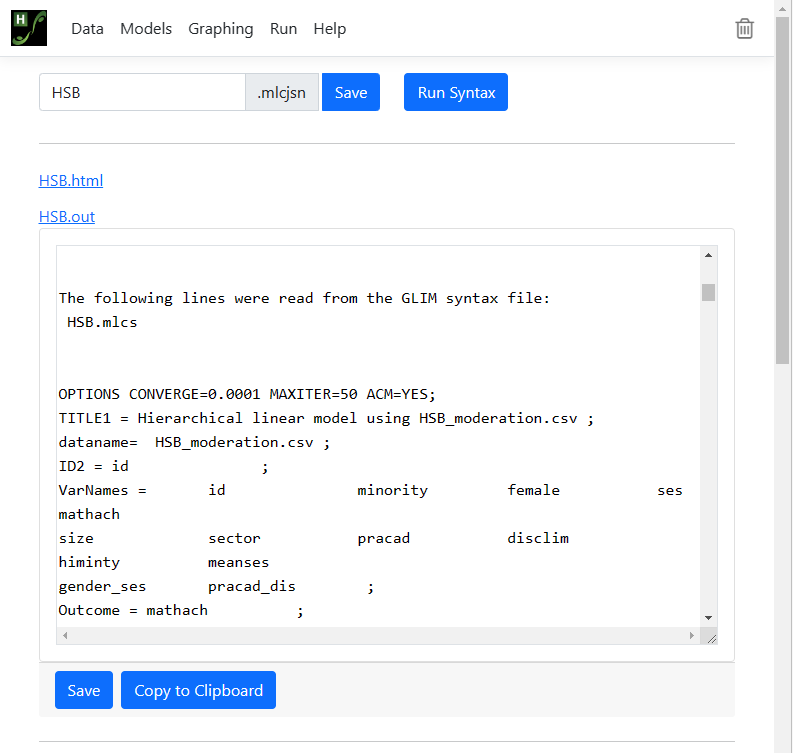The width and height of the screenshot is (793, 753).
Task: Click the output text area scroll-down arrow
Action: pos(709,618)
